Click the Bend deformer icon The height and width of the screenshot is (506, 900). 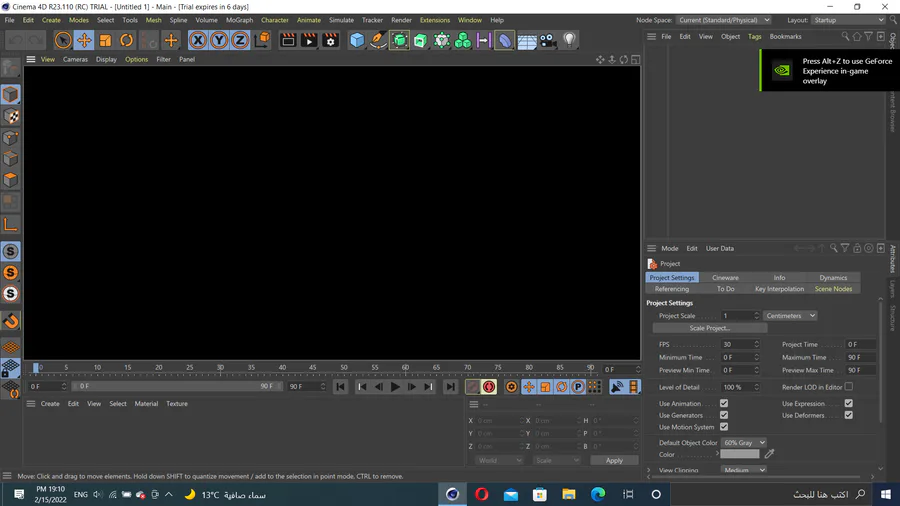click(505, 40)
